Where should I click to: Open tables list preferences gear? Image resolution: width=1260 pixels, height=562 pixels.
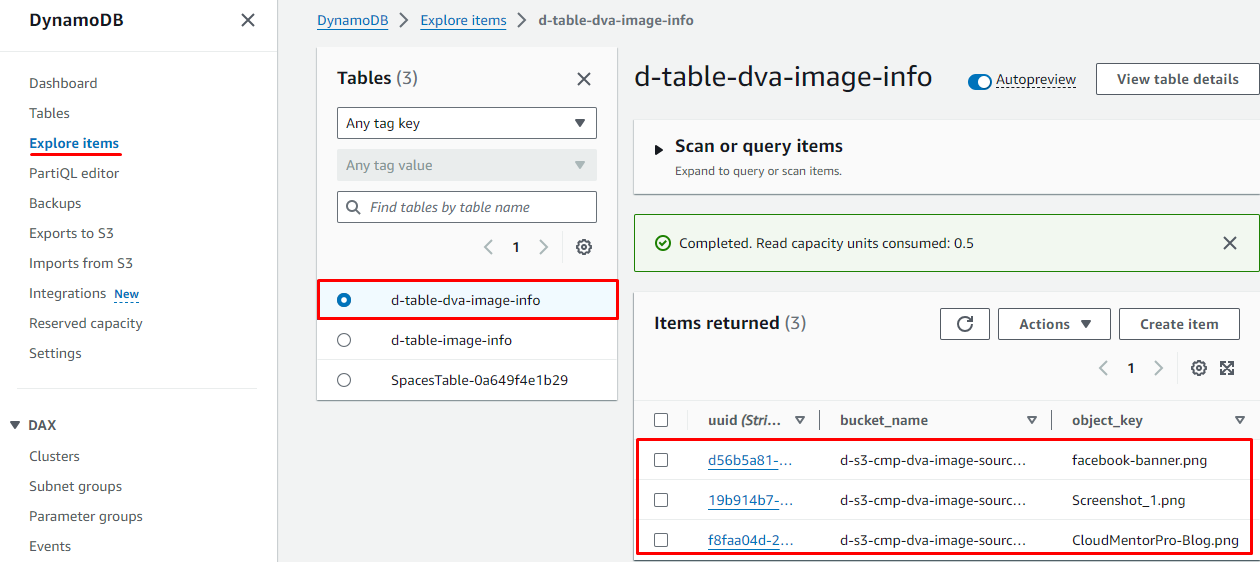584,247
